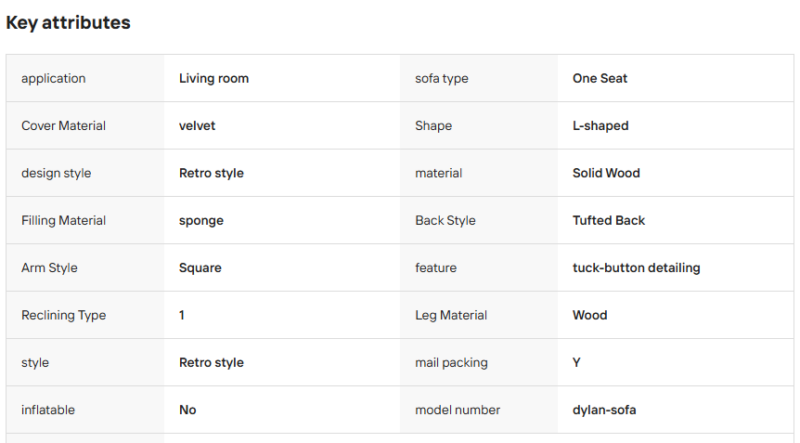Select the 'Tufted Back' back style value
Screen dimensions: 800x443
pos(609,220)
